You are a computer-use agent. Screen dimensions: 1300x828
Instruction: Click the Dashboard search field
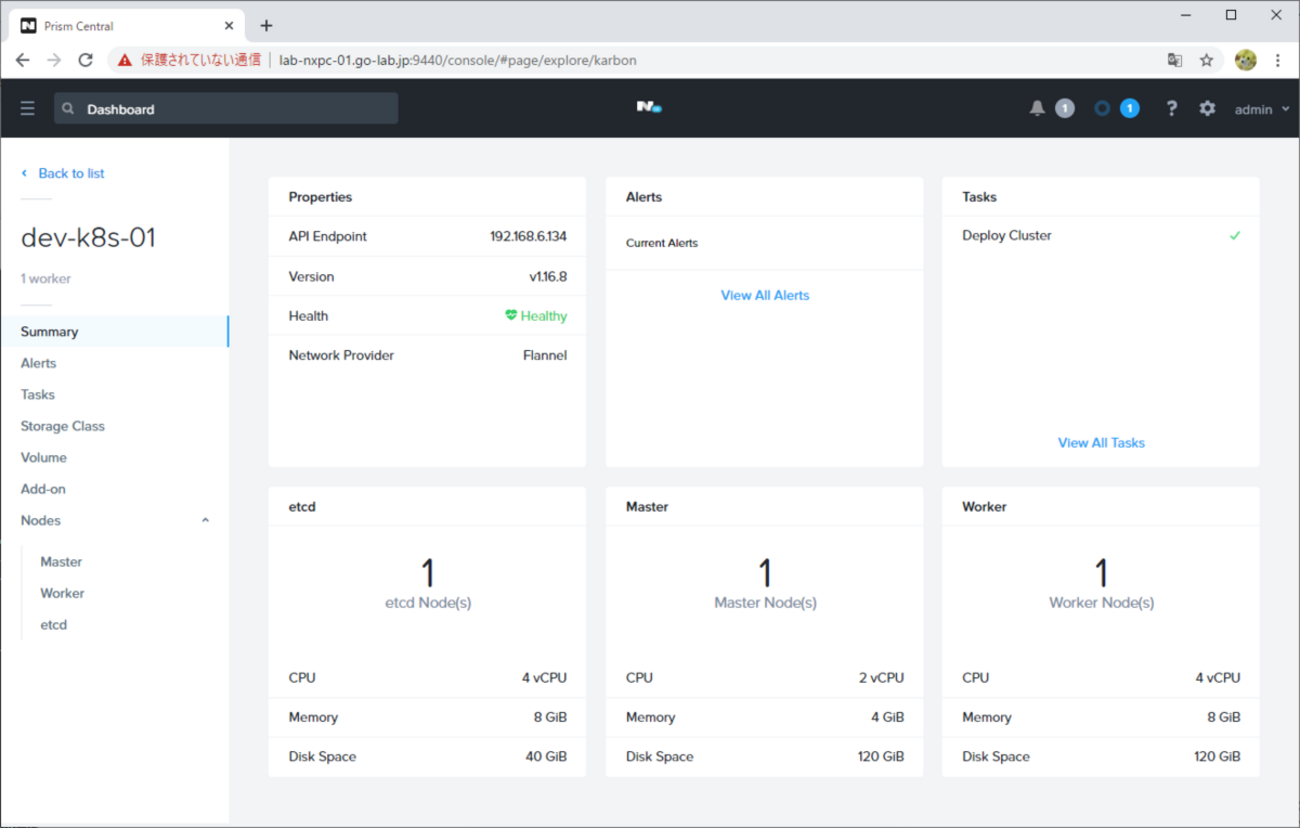(226, 109)
